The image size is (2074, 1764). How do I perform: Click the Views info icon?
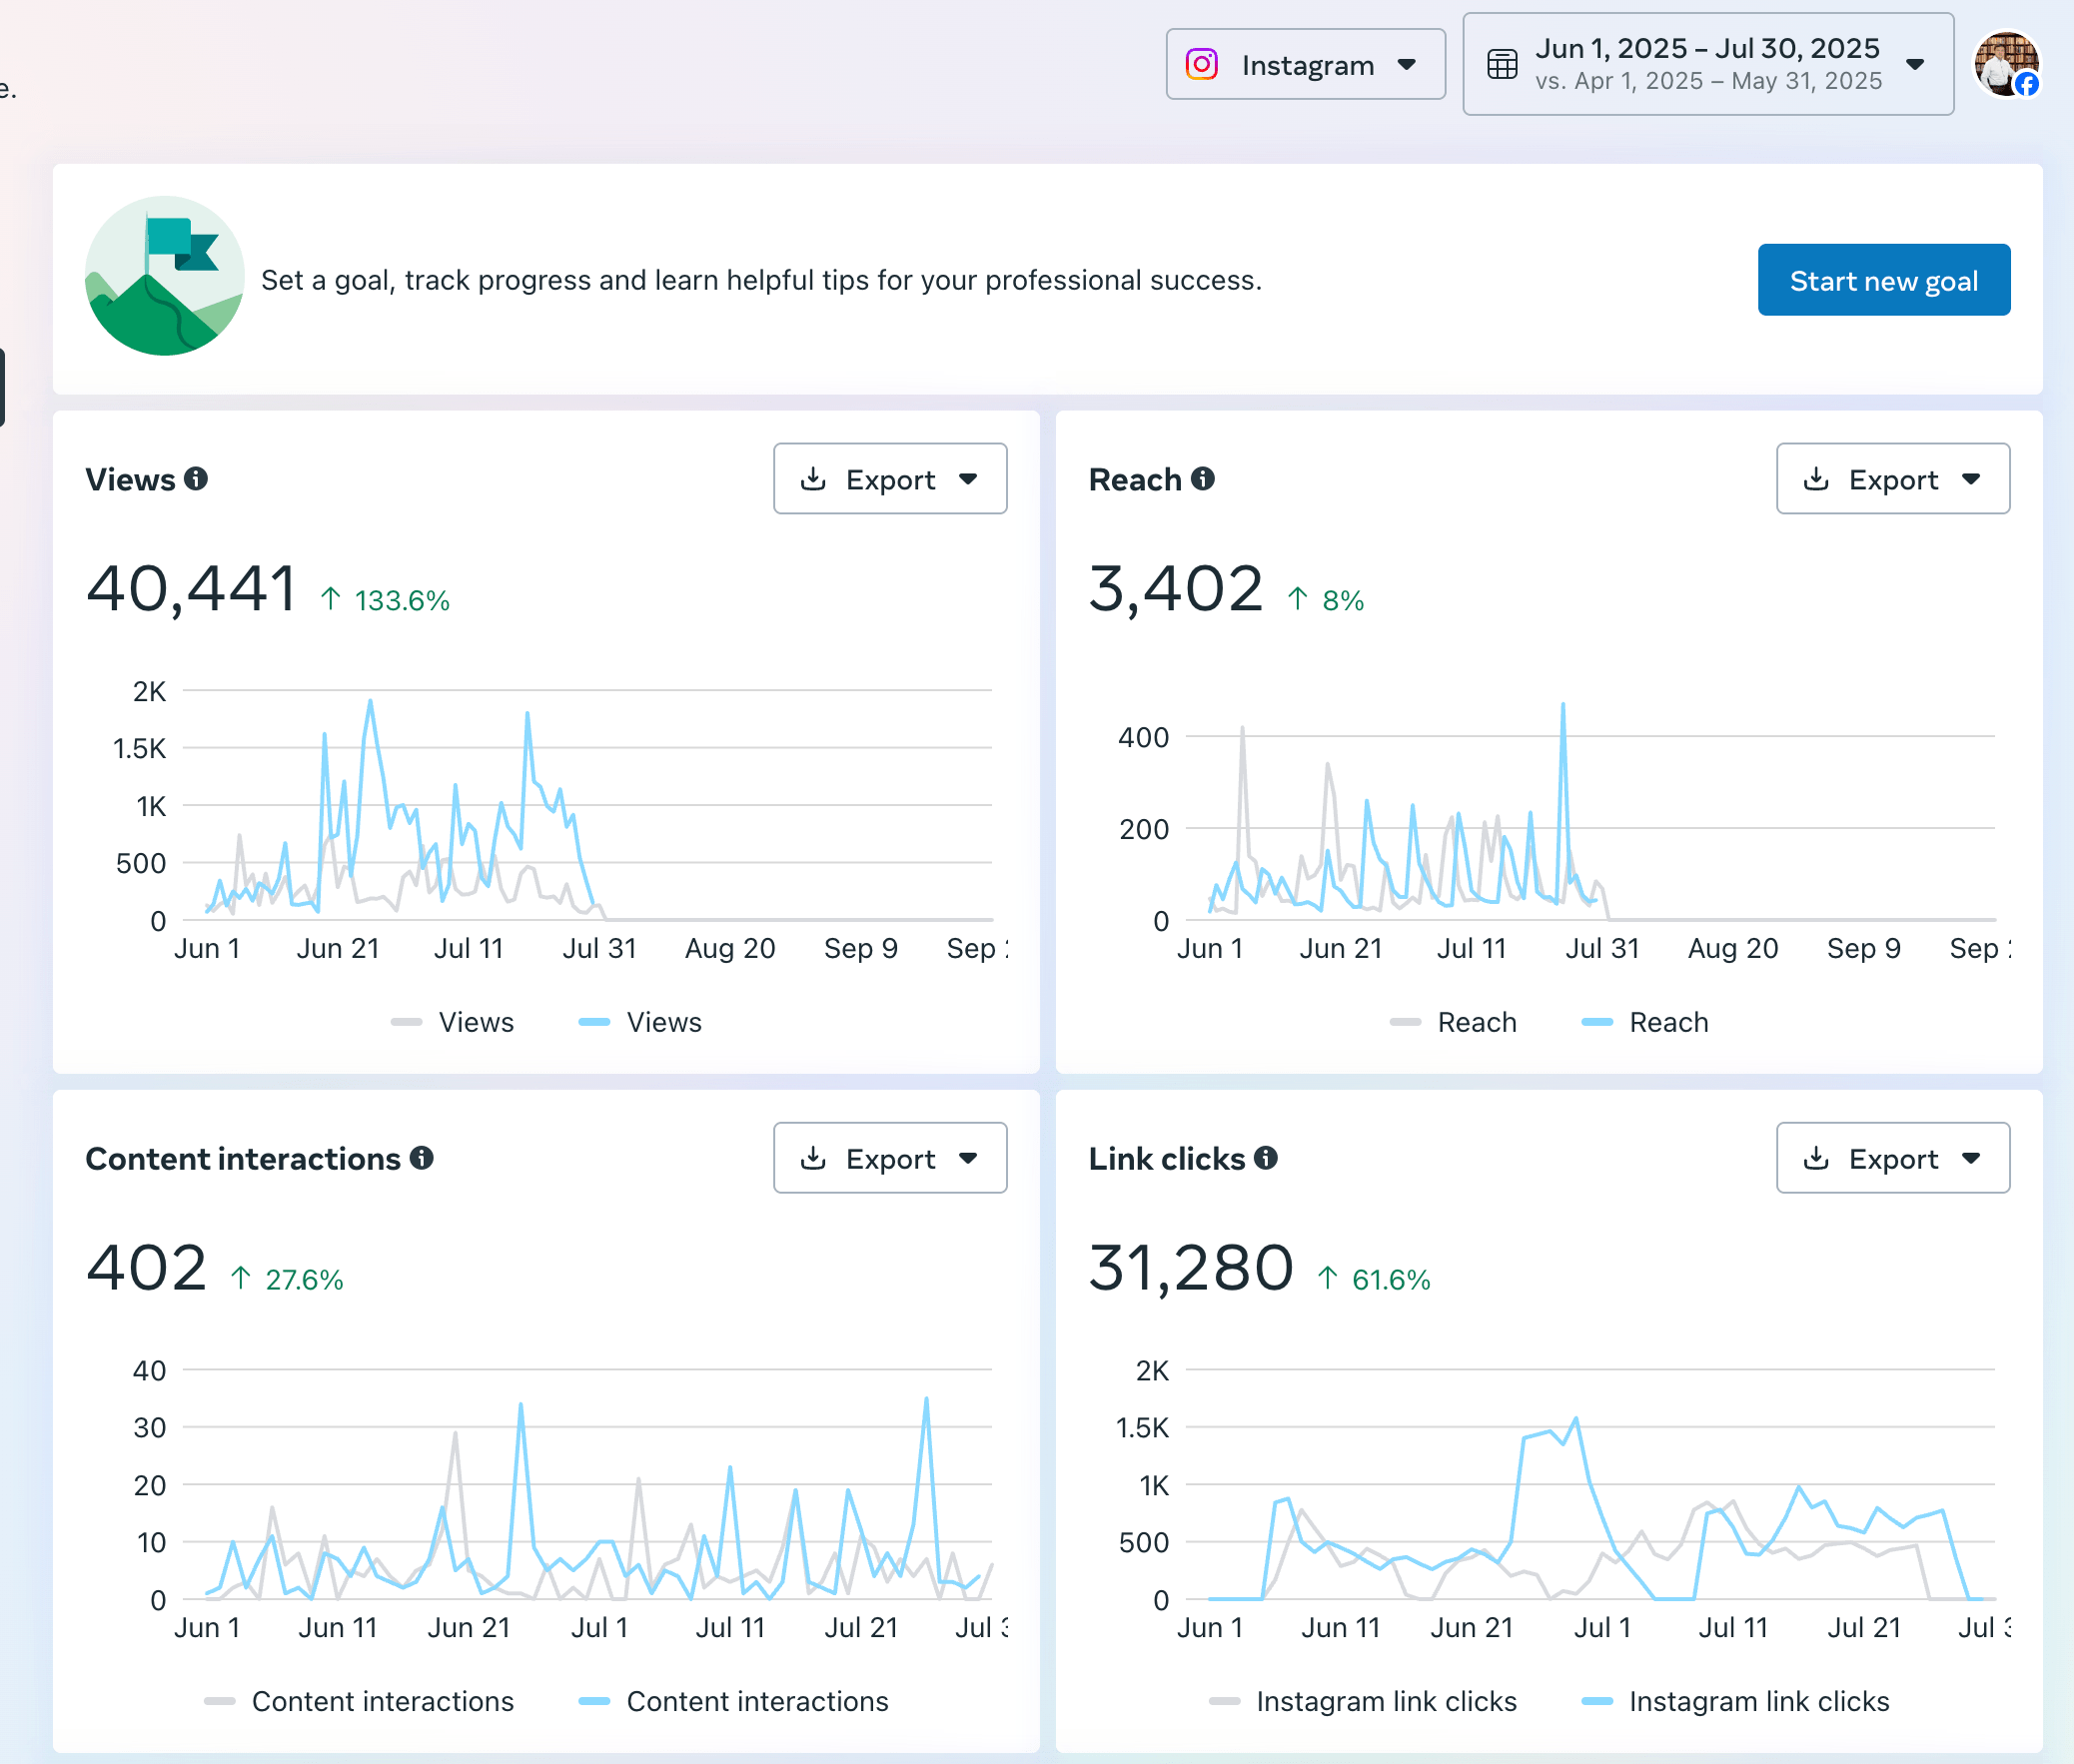(196, 479)
